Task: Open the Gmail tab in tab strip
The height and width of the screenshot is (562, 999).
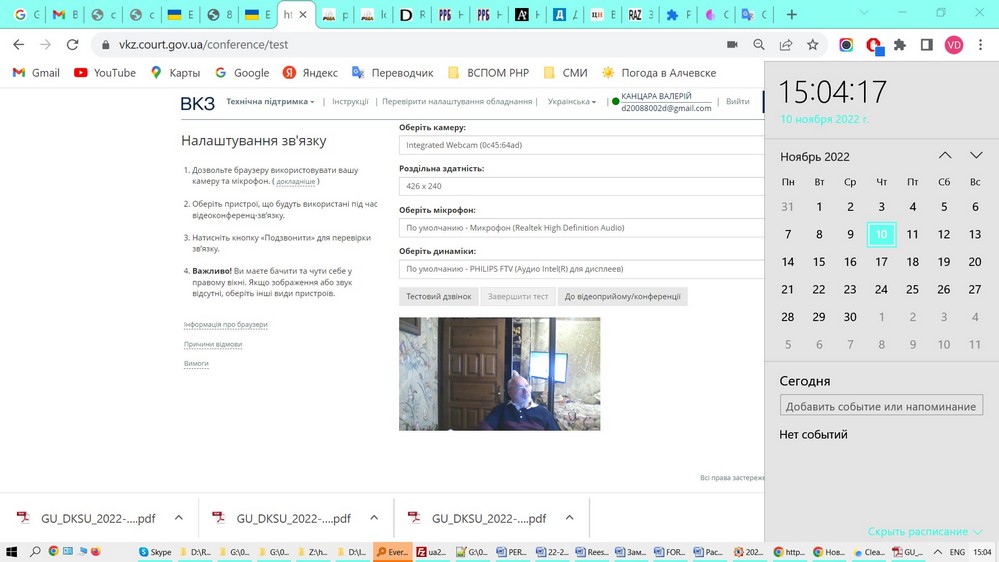Action: click(x=64, y=15)
